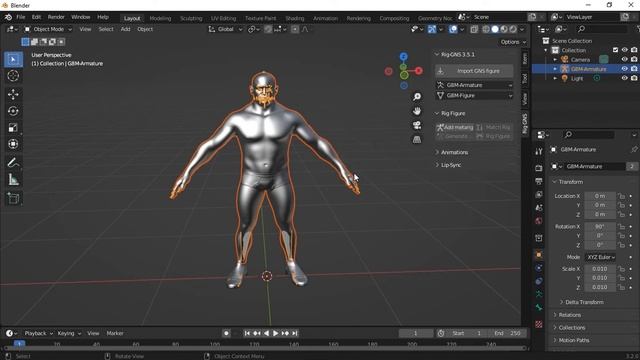Viewport: 640px width, 360px height.
Task: Switch perspective/orthographic grid icon
Action: click(417, 140)
